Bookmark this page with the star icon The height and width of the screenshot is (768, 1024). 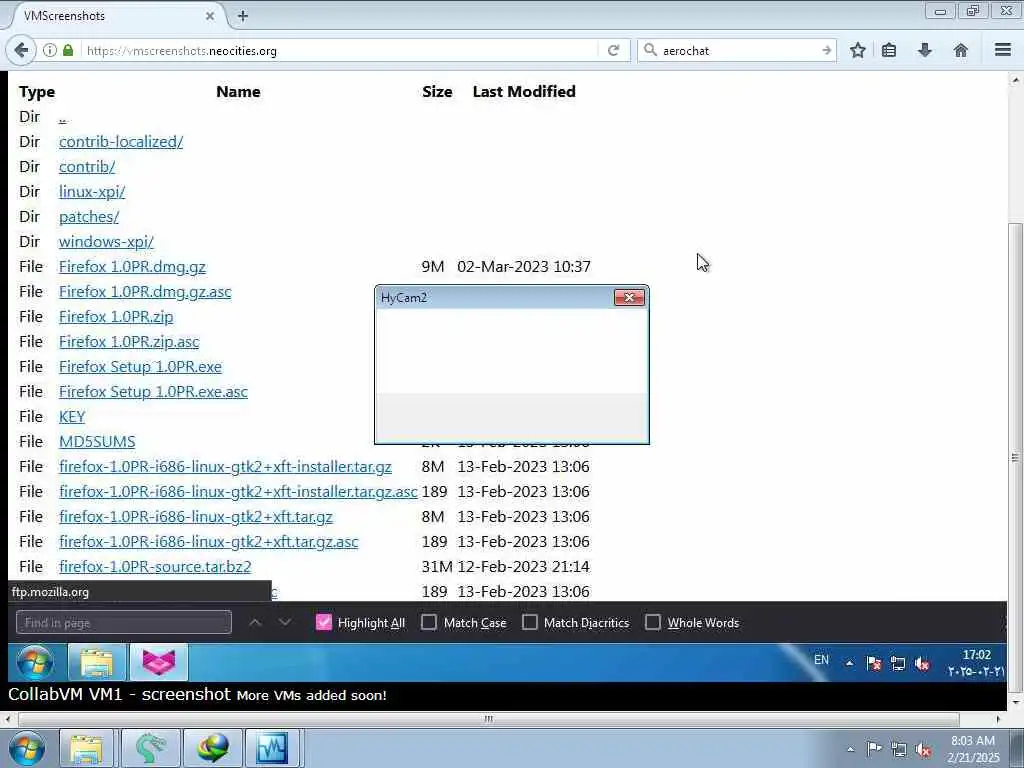857,50
